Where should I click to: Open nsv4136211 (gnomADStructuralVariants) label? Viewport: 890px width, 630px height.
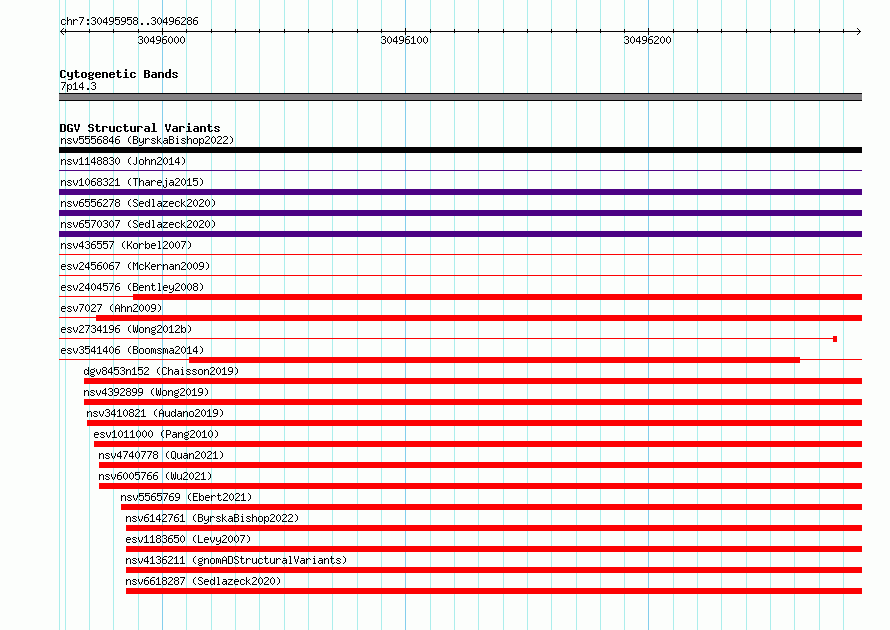(236, 560)
